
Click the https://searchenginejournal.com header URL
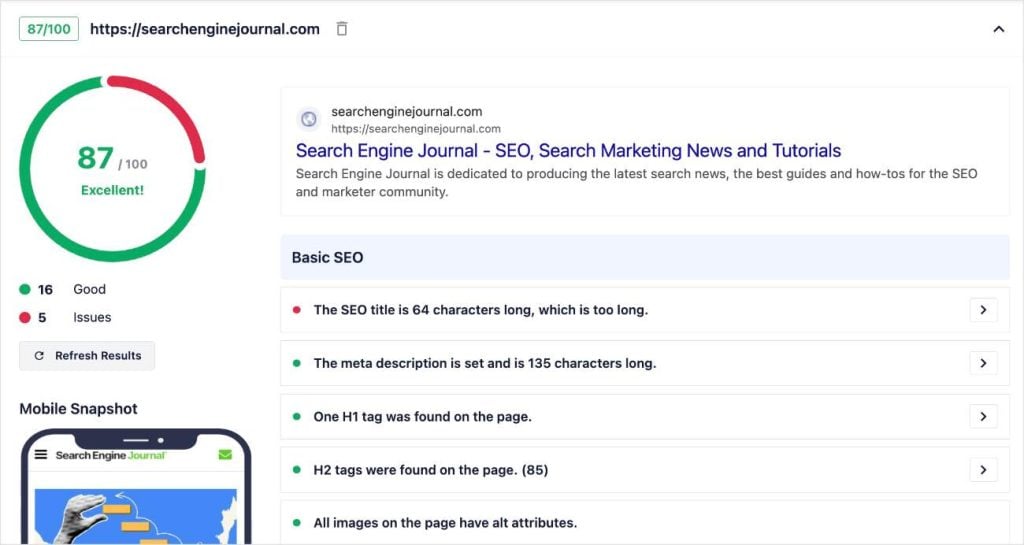click(204, 29)
